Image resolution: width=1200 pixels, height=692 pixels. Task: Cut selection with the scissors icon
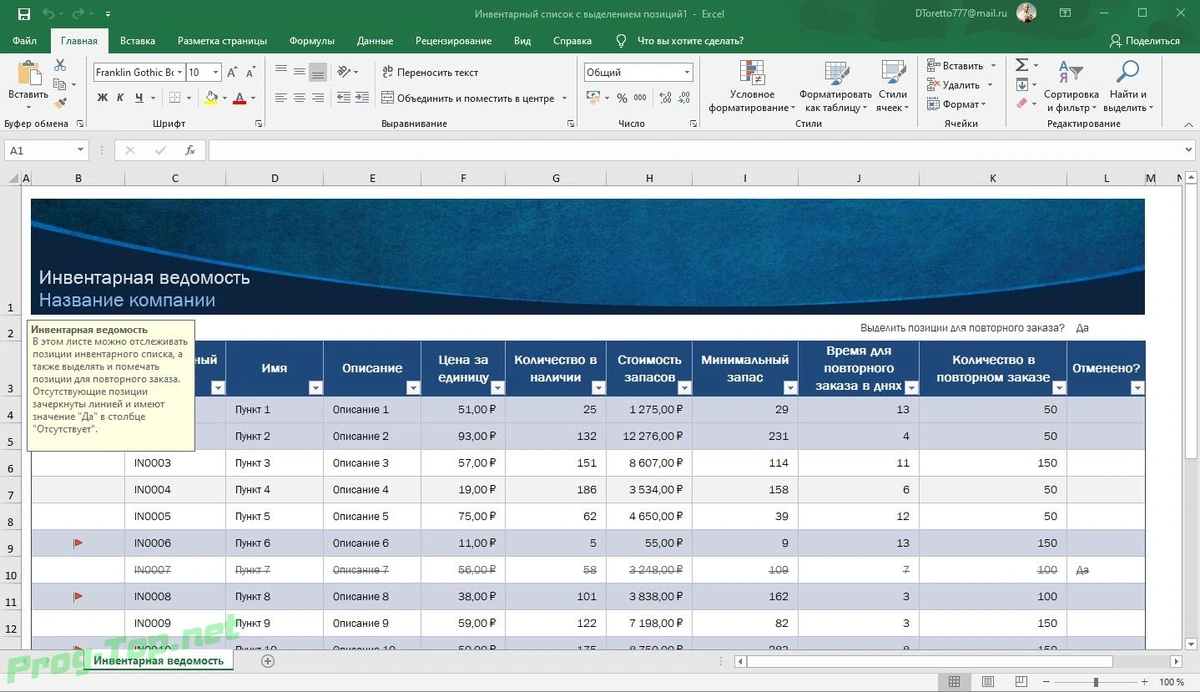point(60,64)
